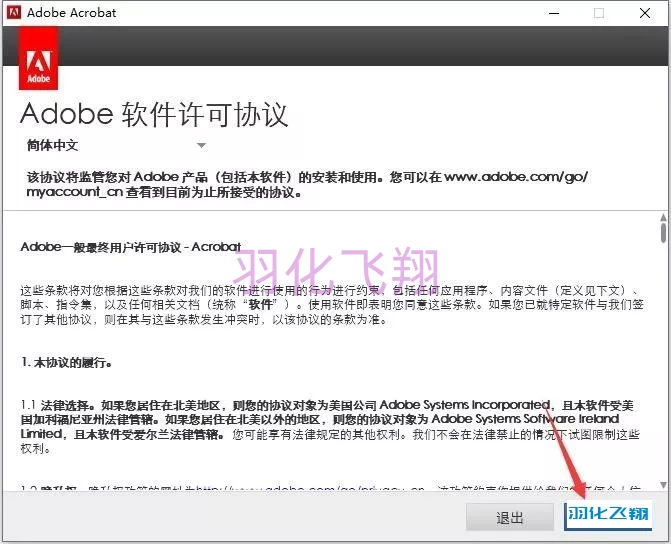Screen dimensions: 671x544
Task: Click the text "Adobe一般最终用户许可协议 - Acrobat"
Action: [x=131, y=247]
